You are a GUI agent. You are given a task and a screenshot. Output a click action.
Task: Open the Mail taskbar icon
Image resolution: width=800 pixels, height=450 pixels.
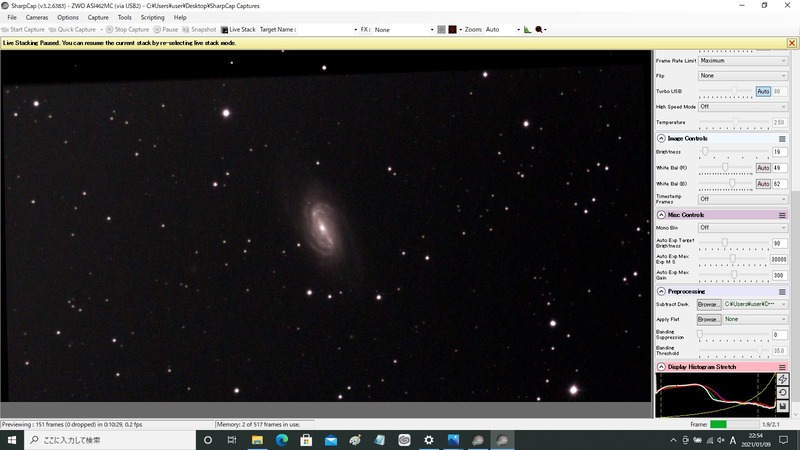coord(331,440)
